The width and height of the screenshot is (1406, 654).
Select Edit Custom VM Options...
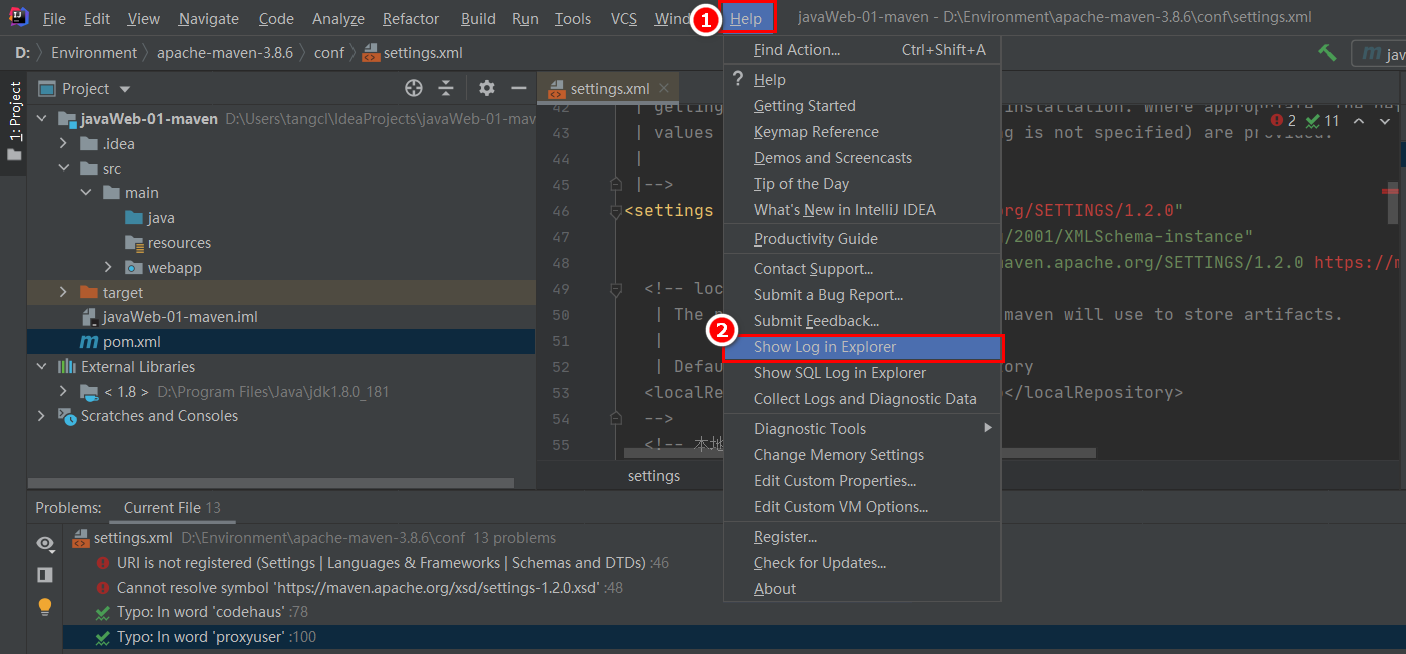click(x=862, y=506)
